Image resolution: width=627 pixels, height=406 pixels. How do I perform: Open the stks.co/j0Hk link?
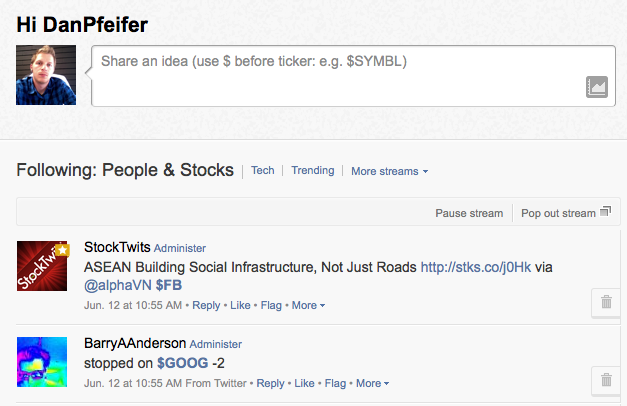coord(476,267)
